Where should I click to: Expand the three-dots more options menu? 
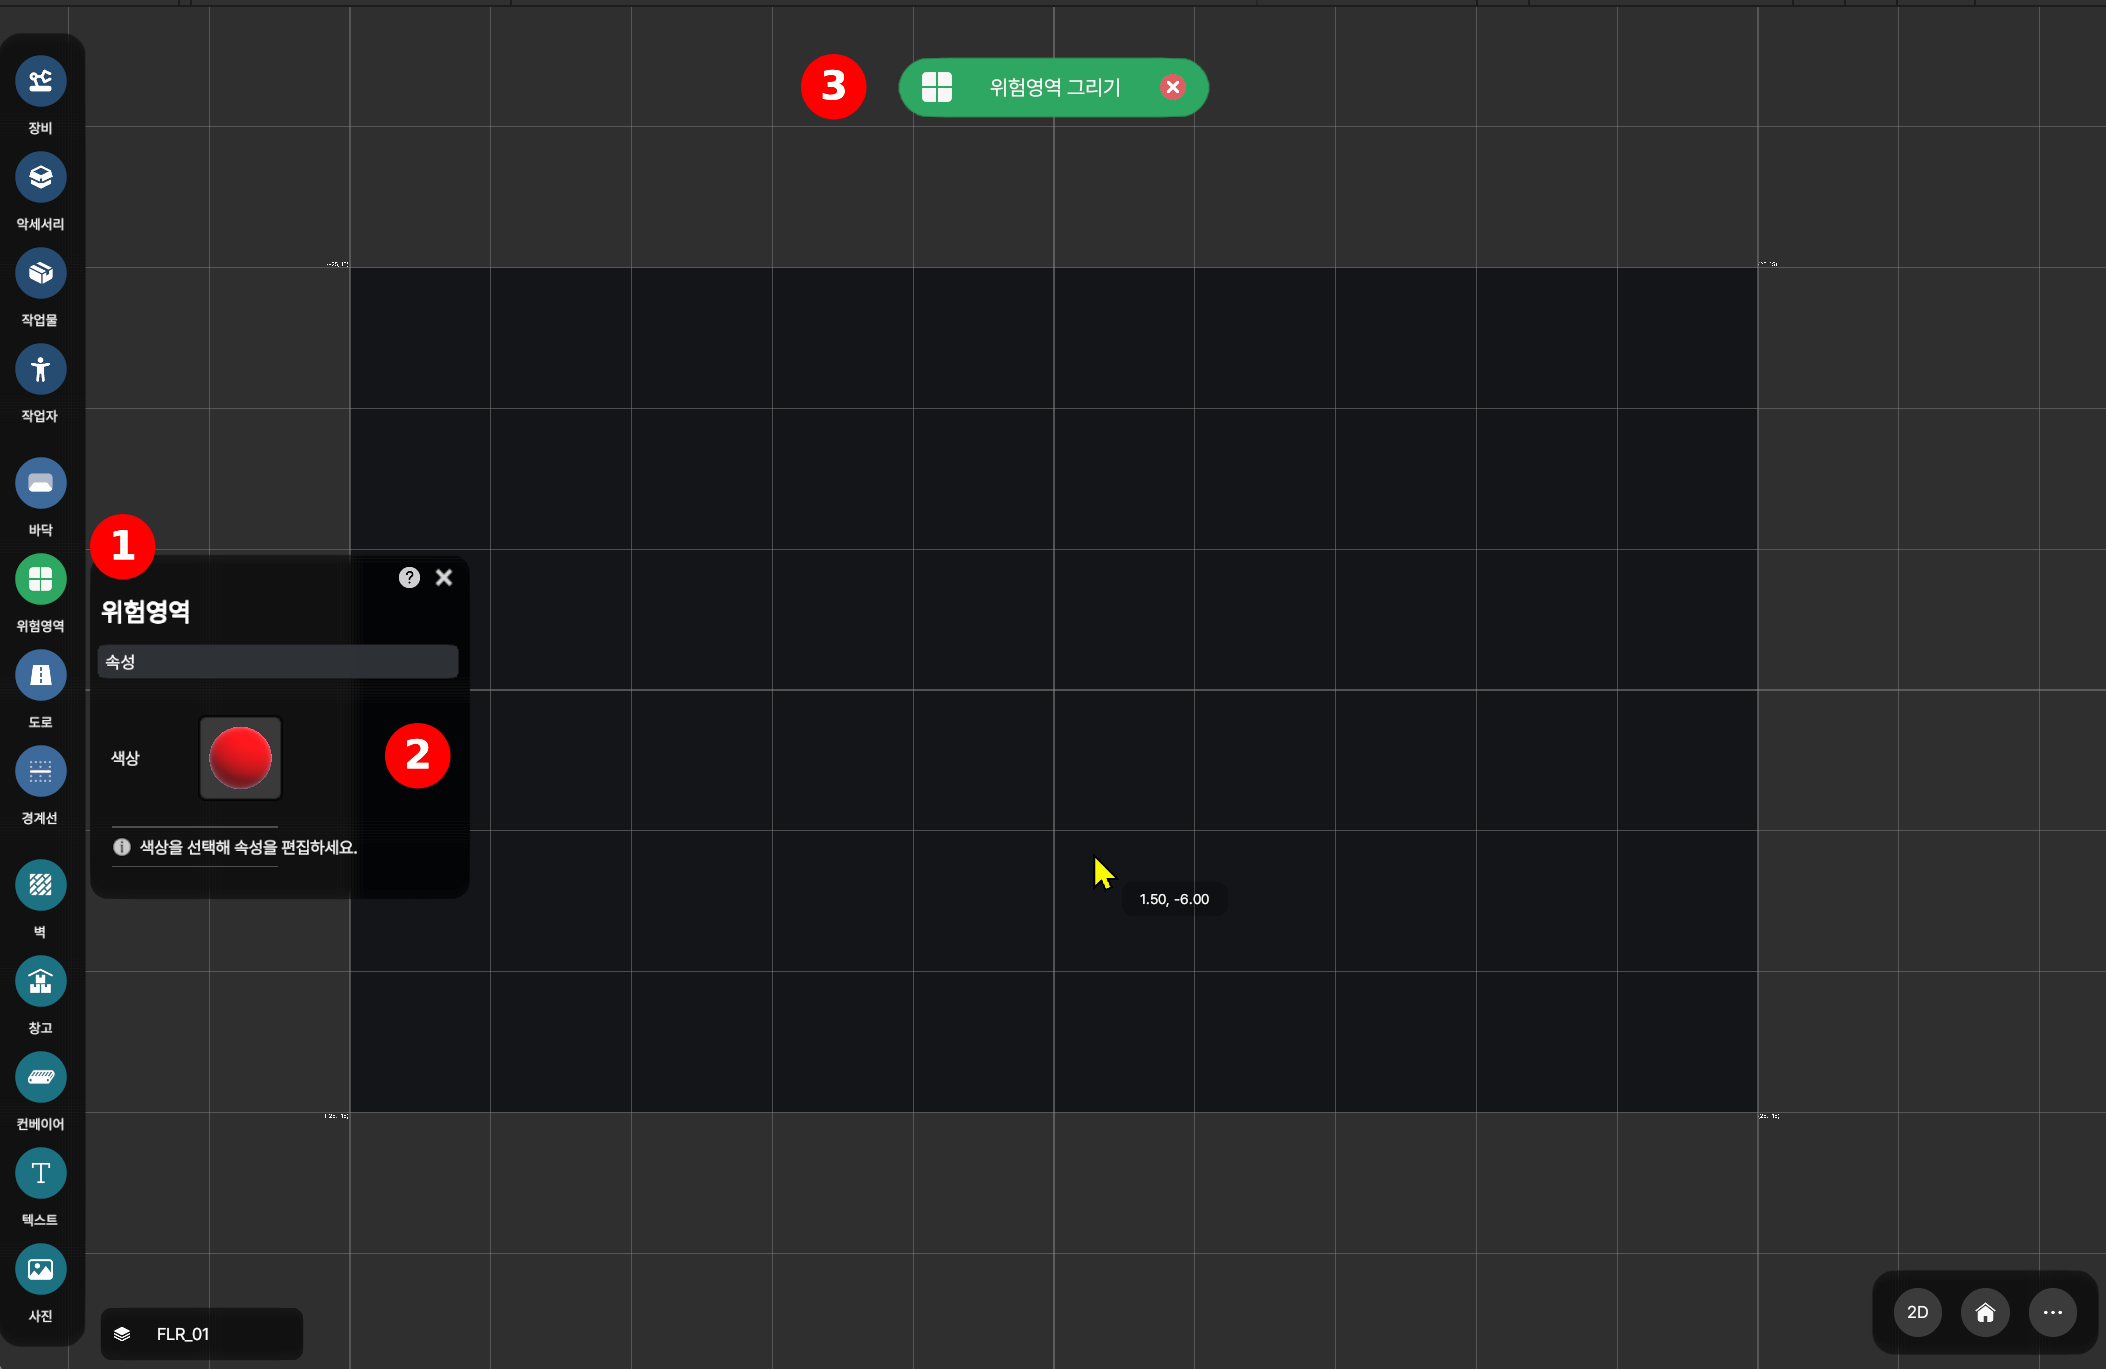[2052, 1312]
